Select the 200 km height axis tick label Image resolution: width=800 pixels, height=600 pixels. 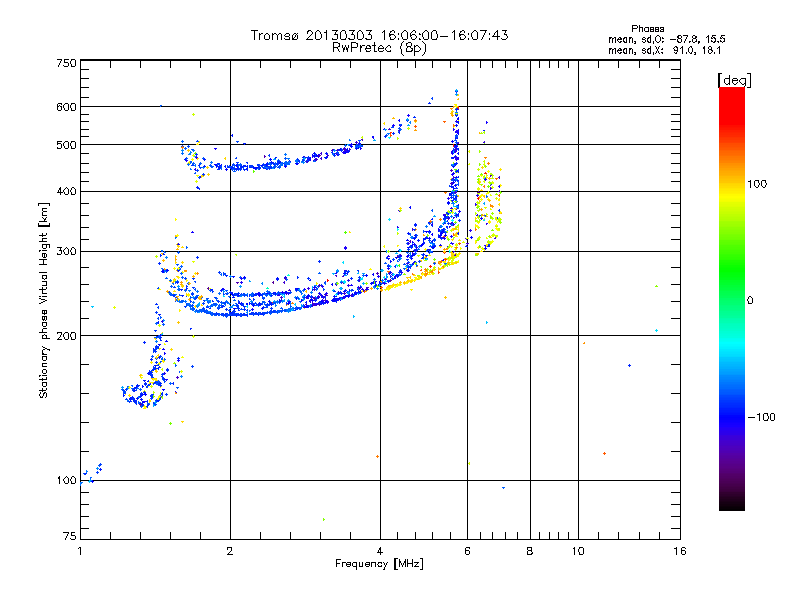pos(65,336)
